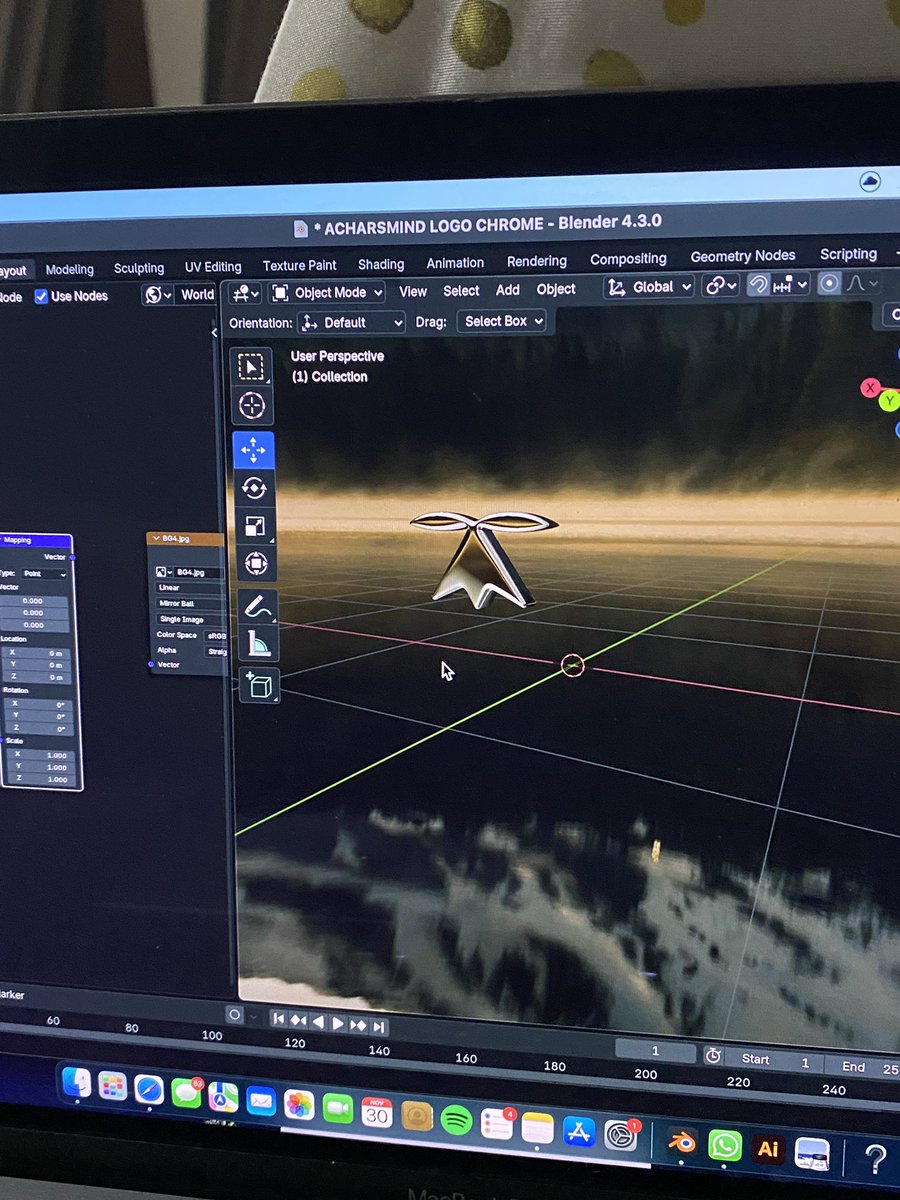Open the Global transform orientation dropdown
Screen dimensions: 900x1200
click(649, 286)
